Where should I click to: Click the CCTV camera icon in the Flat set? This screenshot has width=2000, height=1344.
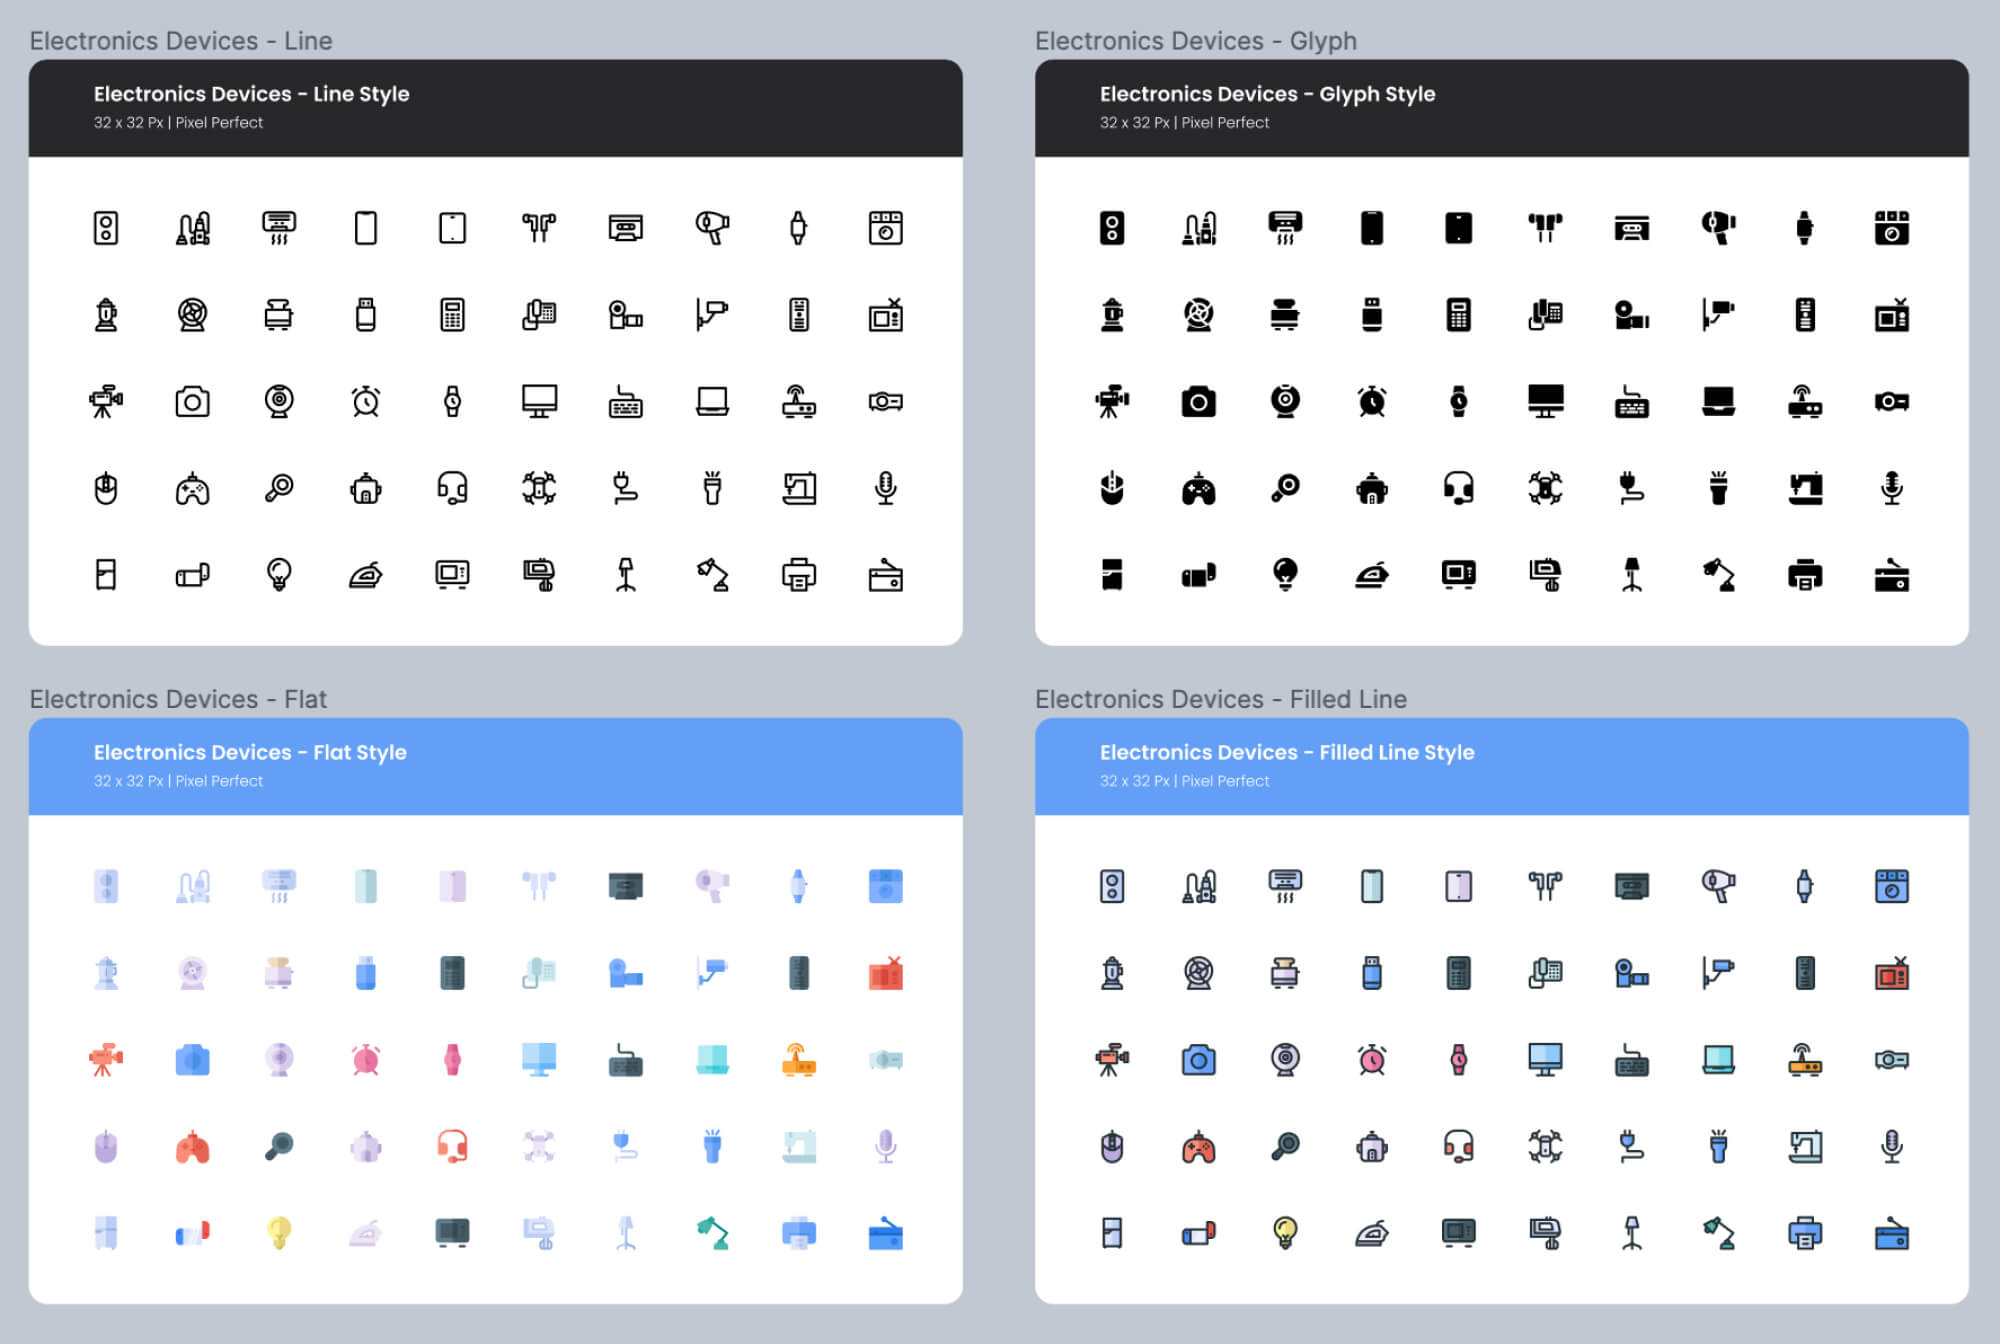[712, 973]
